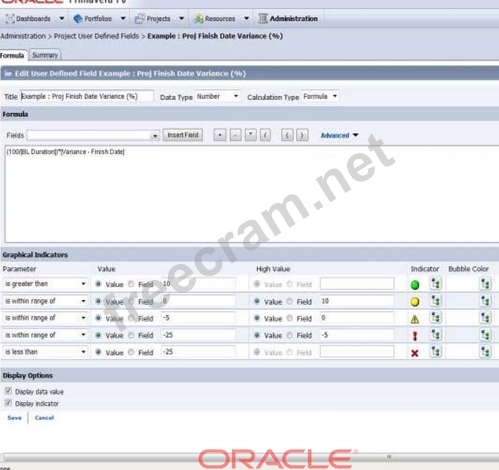Image resolution: width=499 pixels, height=470 pixels.
Task: Open the 'is greater than' parameter dropdown
Action: pyautogui.click(x=46, y=284)
